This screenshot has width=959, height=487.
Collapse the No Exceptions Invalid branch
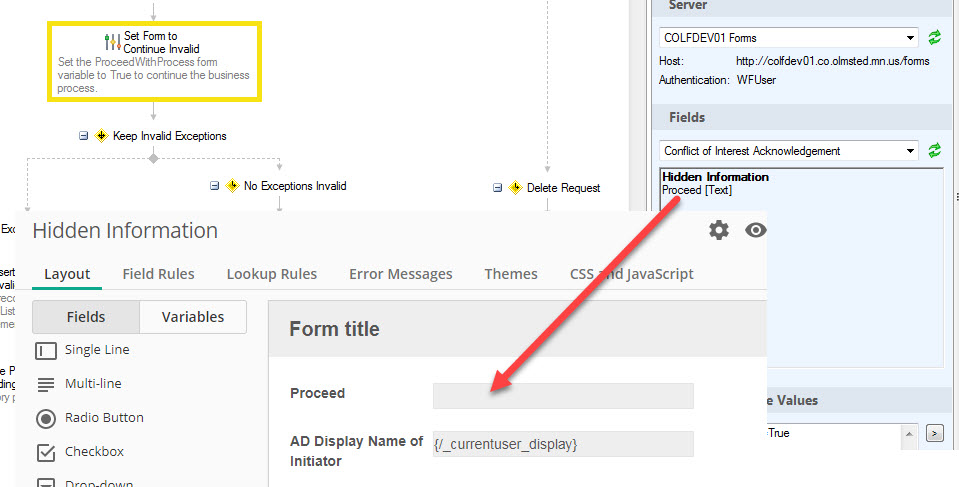click(215, 185)
